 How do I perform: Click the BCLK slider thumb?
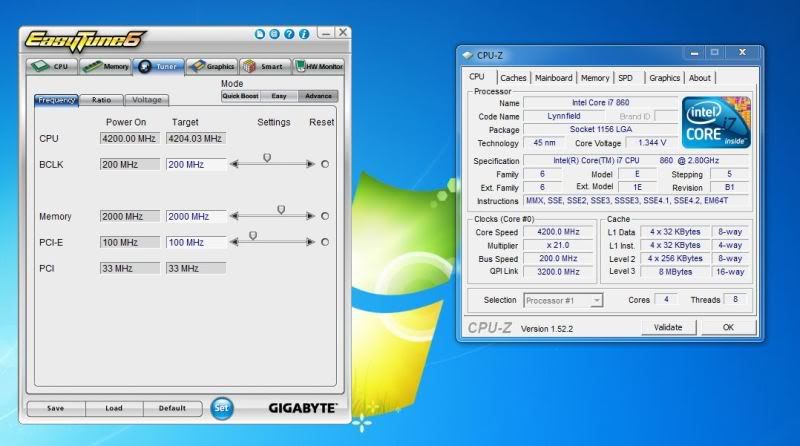267,158
